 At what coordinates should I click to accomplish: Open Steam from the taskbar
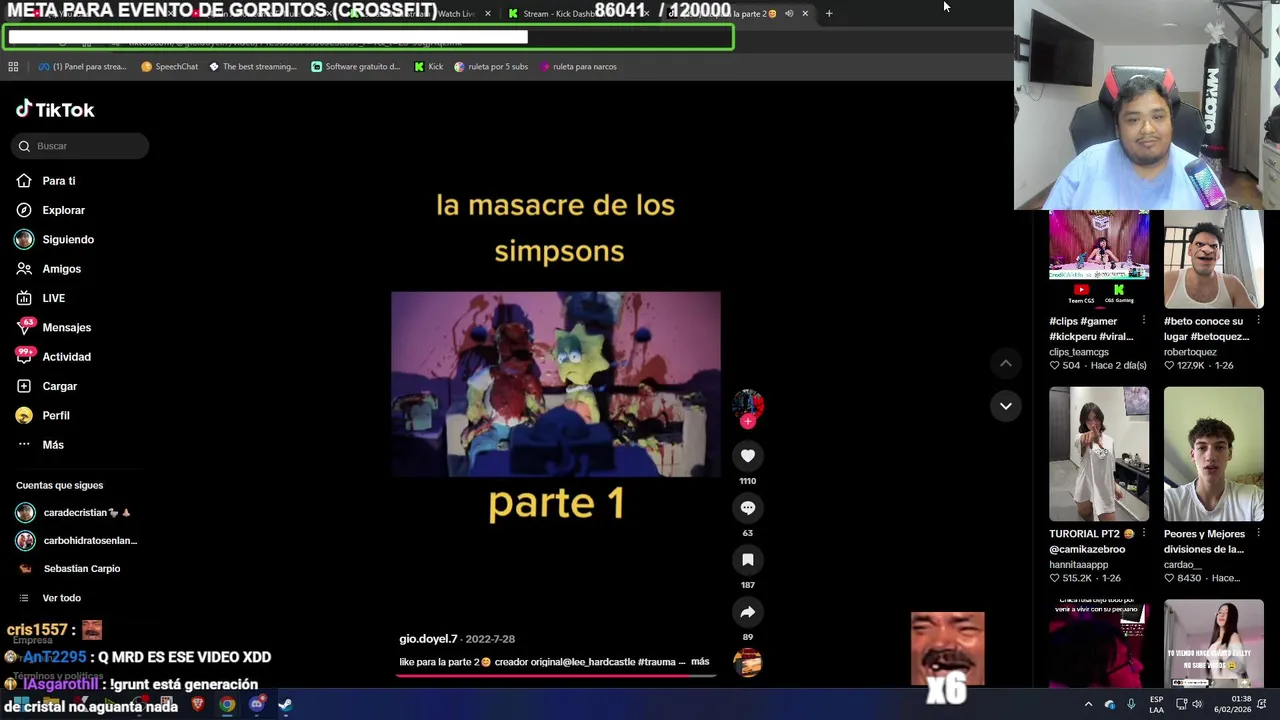tap(285, 705)
